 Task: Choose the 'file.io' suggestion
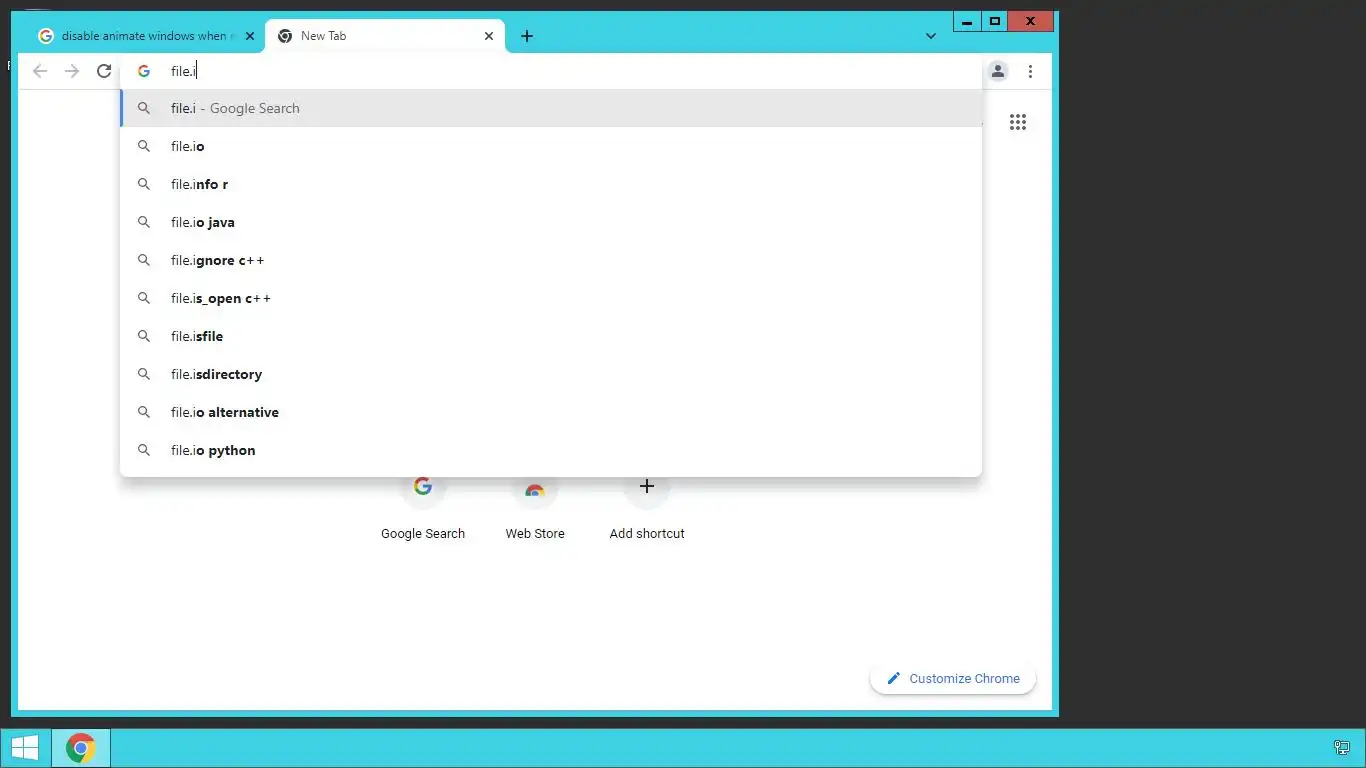[550, 146]
